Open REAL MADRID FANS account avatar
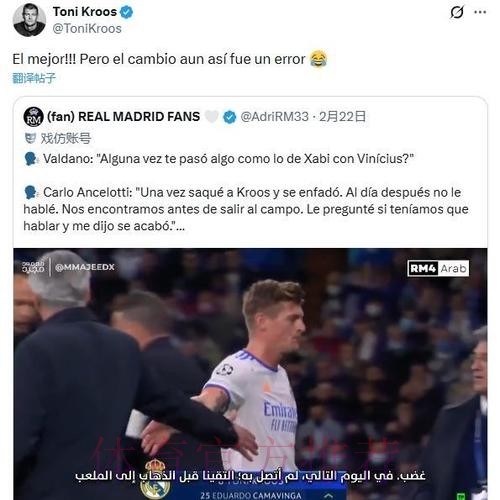This screenshot has width=500, height=500. coord(33,117)
